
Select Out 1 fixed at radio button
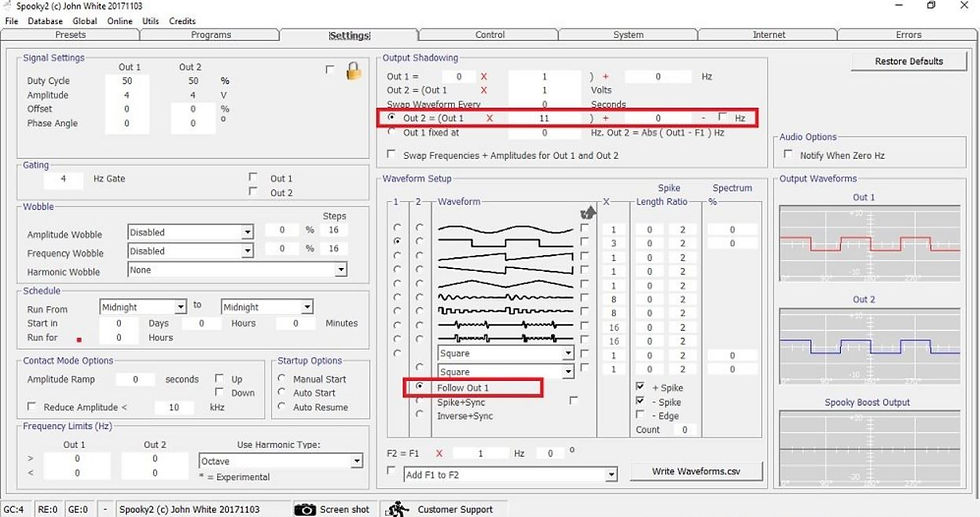391,132
